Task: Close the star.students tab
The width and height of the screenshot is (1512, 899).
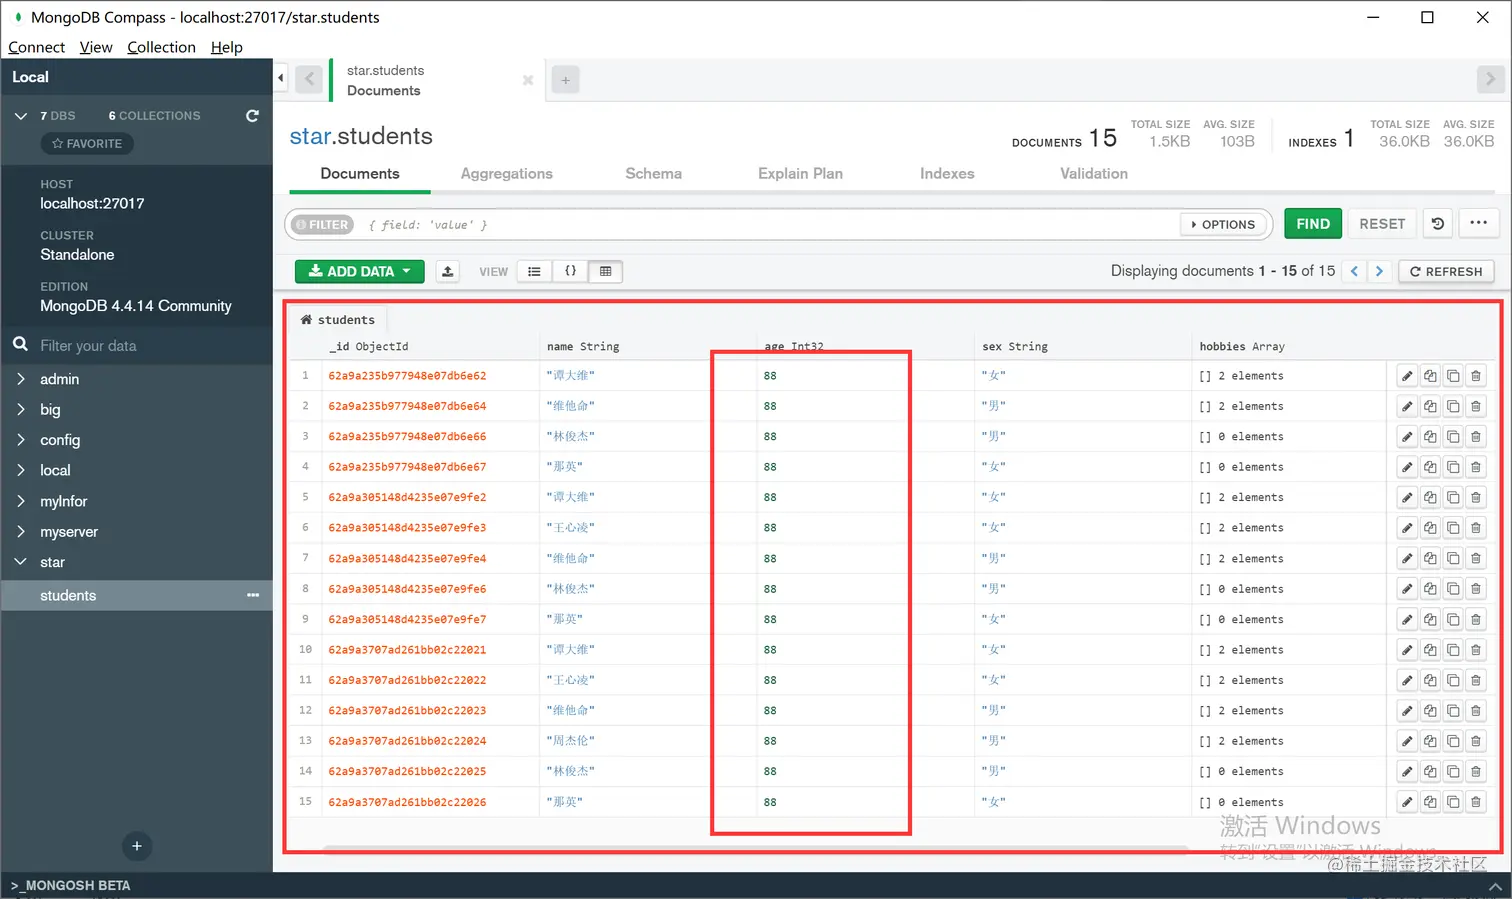Action: click(528, 80)
